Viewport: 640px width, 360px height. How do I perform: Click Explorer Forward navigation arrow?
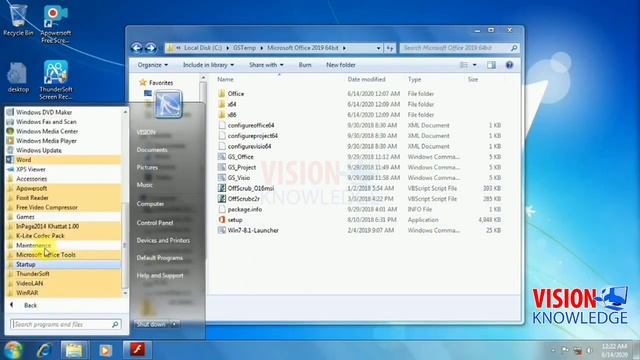tap(151, 48)
